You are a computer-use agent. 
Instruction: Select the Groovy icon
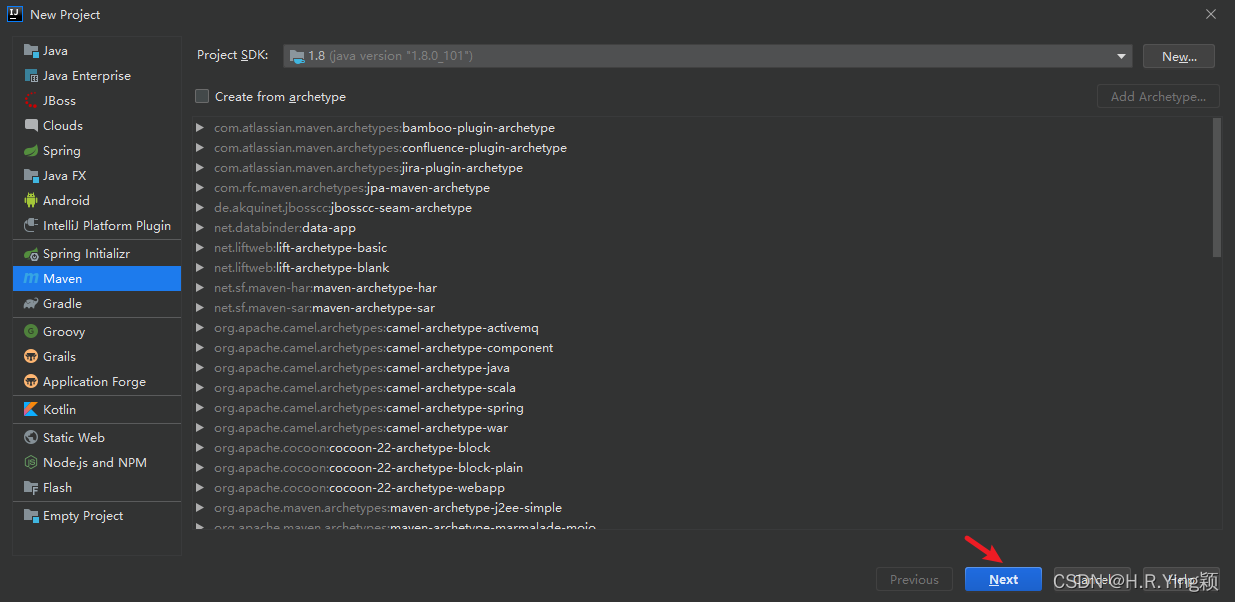pyautogui.click(x=31, y=332)
